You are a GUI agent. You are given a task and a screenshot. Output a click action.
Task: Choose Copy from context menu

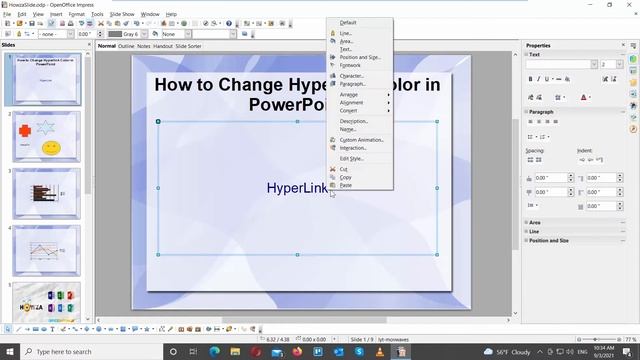[360, 178]
